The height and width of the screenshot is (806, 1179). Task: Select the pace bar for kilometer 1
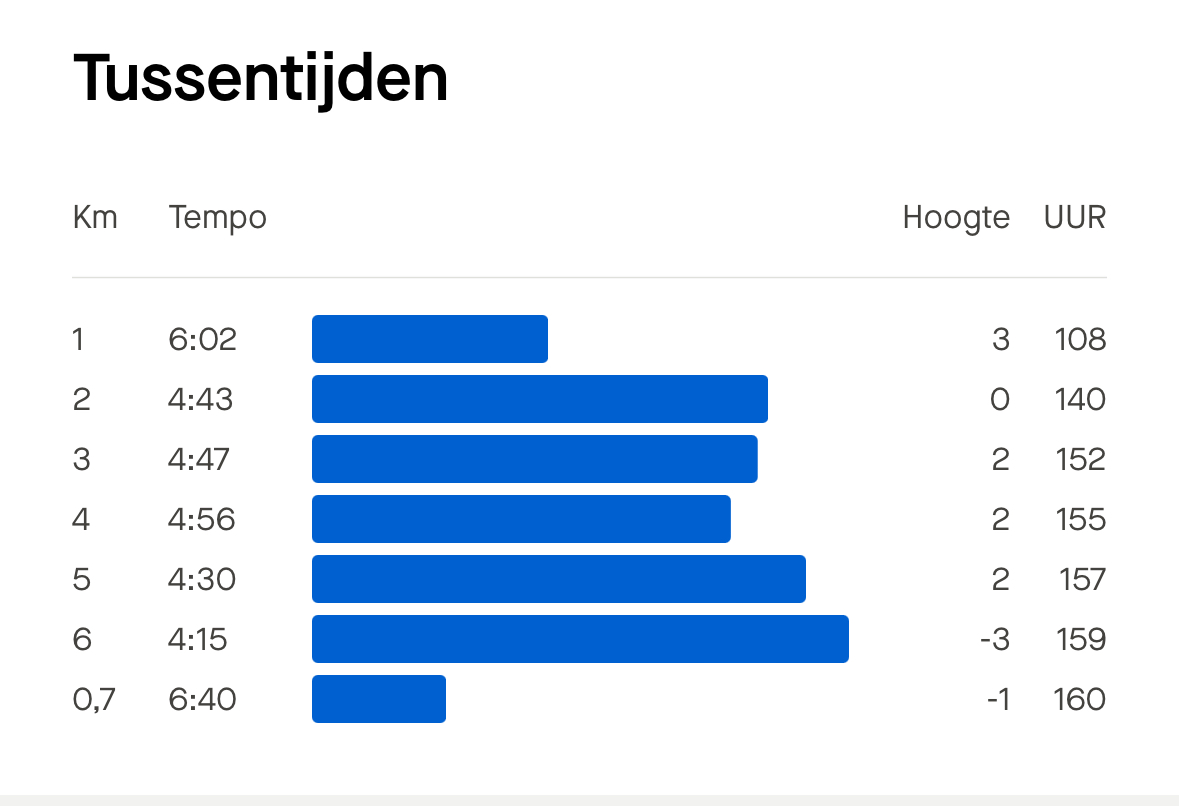click(x=430, y=339)
